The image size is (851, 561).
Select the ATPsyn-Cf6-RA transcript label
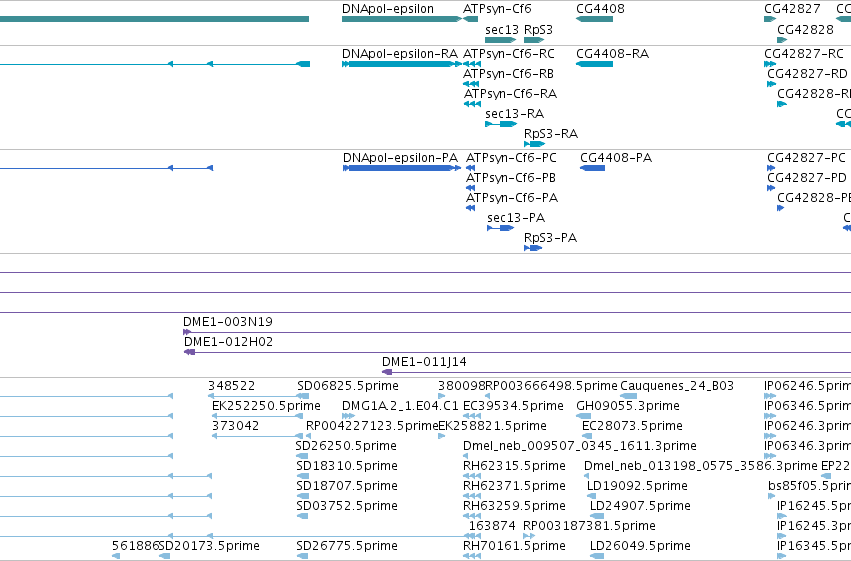pyautogui.click(x=511, y=94)
